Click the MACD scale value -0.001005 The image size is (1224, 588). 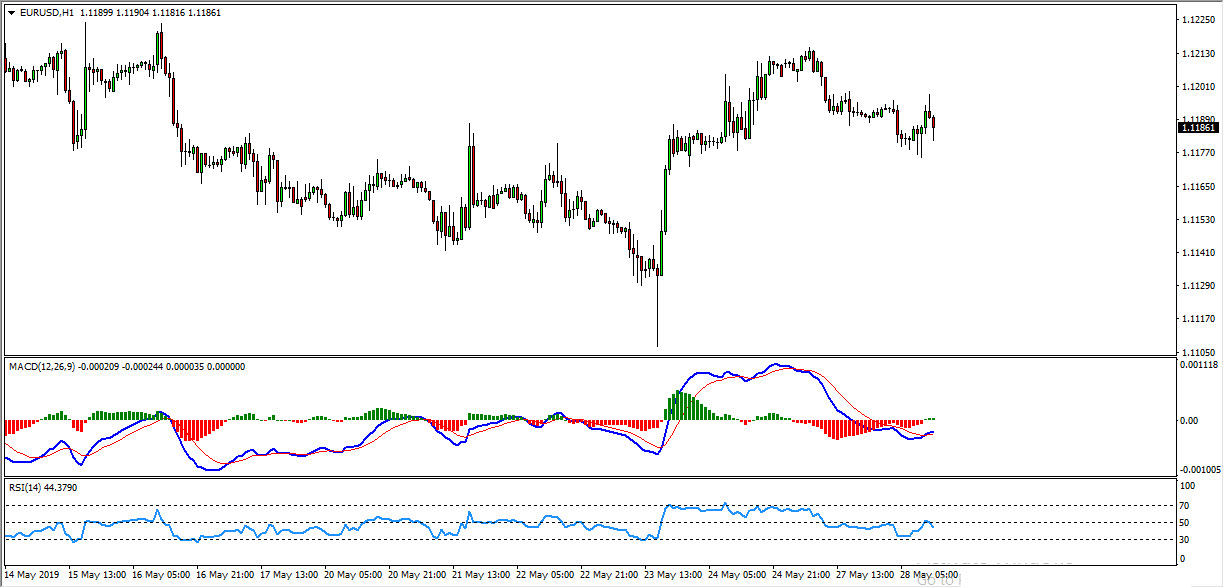point(1199,469)
